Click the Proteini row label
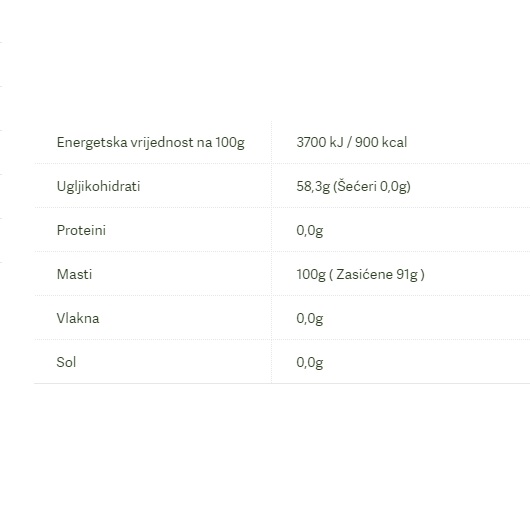530x530 pixels. [81, 230]
